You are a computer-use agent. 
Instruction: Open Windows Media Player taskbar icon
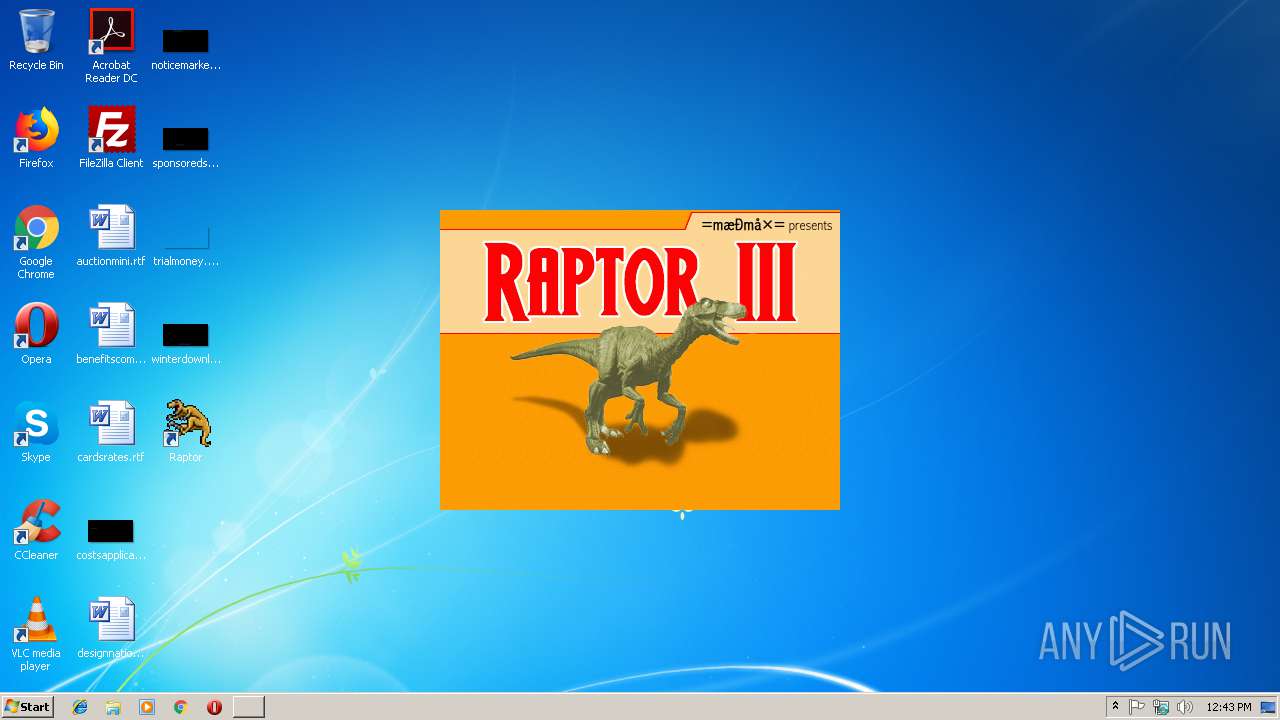click(147, 706)
